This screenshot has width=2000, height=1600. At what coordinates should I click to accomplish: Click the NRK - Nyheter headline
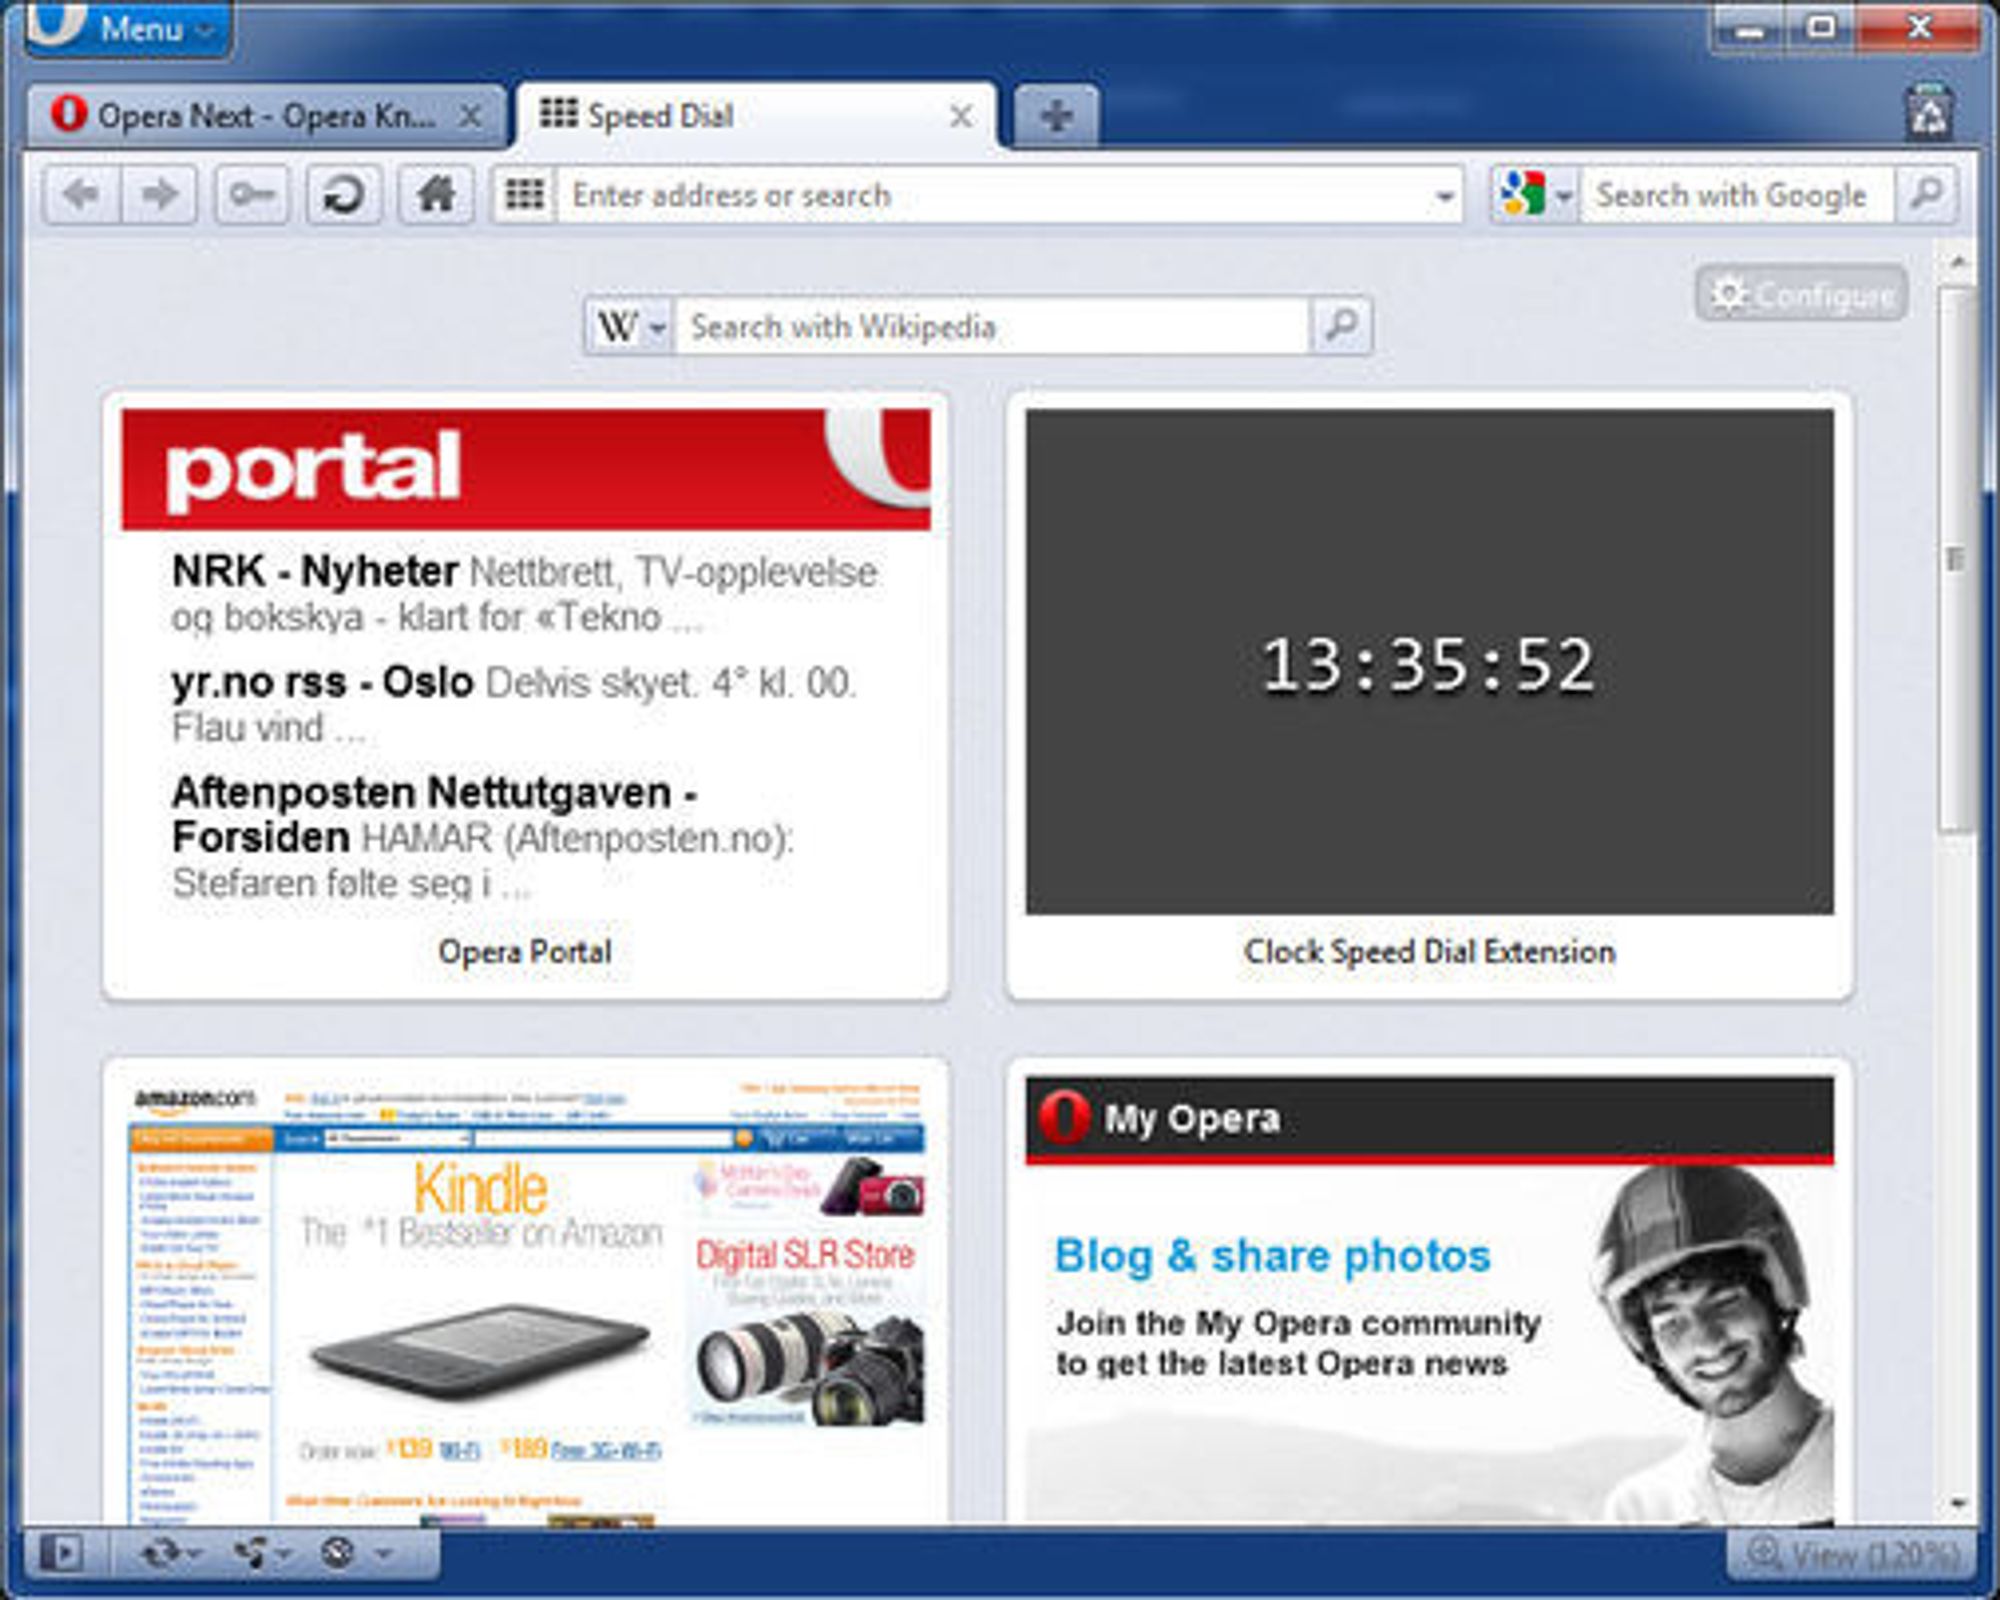tap(315, 572)
